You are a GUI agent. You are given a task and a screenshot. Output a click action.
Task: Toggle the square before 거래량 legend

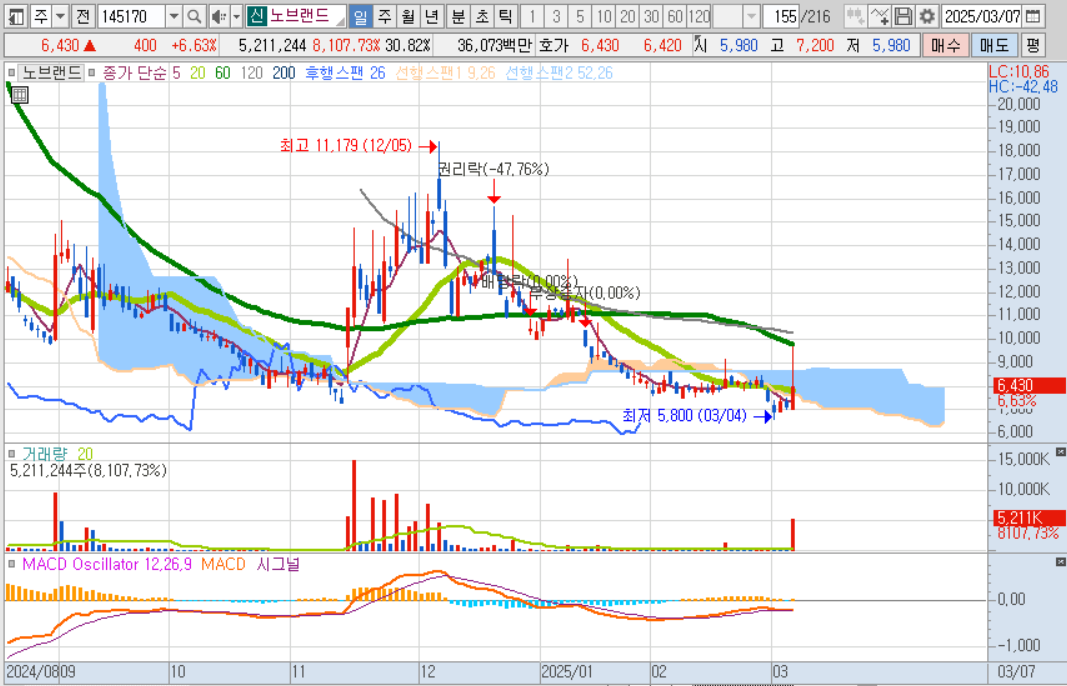coord(11,453)
